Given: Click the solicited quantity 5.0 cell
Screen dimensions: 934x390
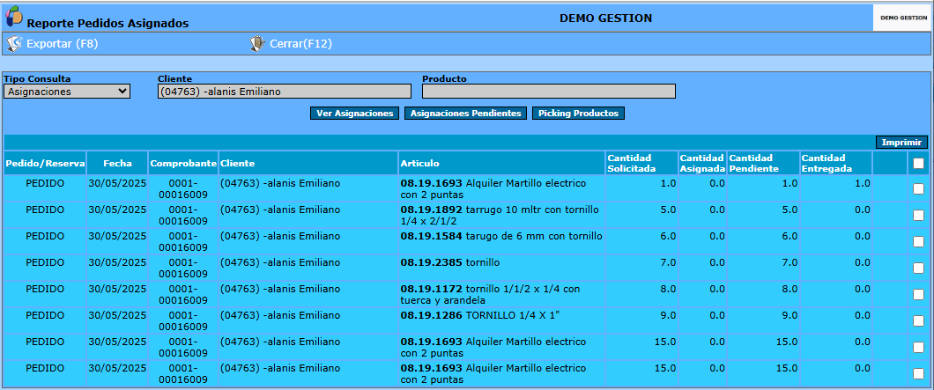Looking at the screenshot, I should tap(642, 215).
